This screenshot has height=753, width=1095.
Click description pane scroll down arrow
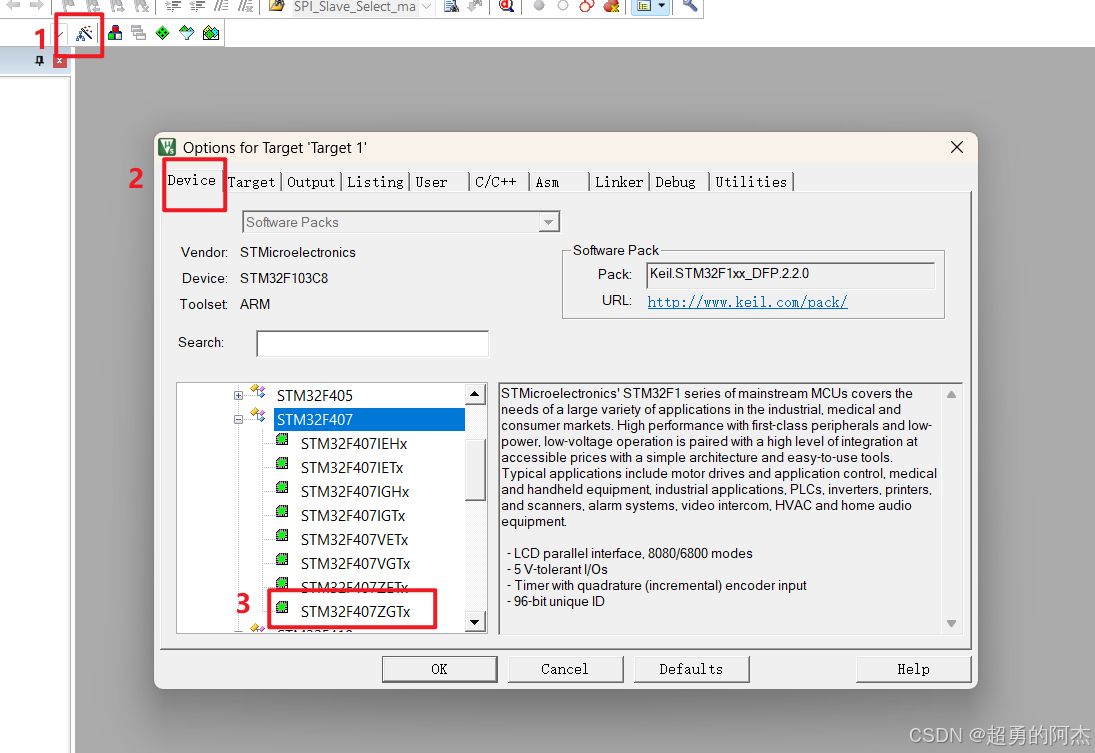click(951, 623)
